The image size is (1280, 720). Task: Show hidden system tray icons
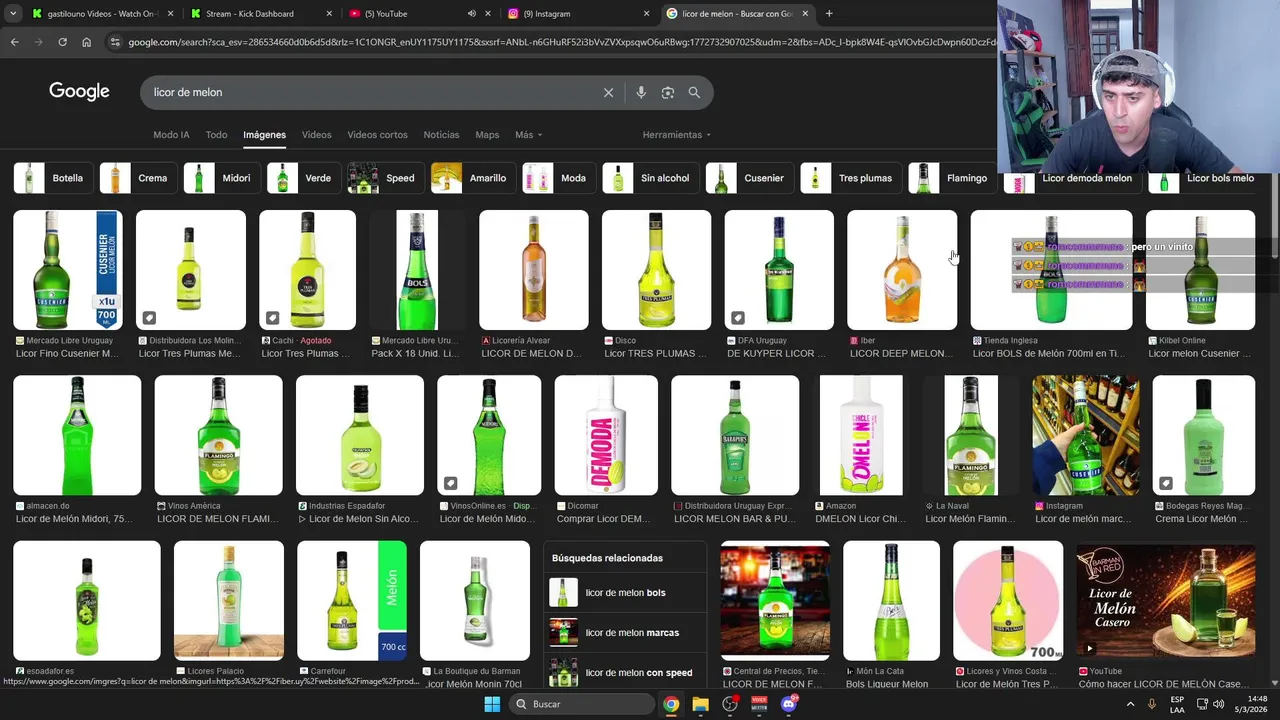coord(1131,704)
